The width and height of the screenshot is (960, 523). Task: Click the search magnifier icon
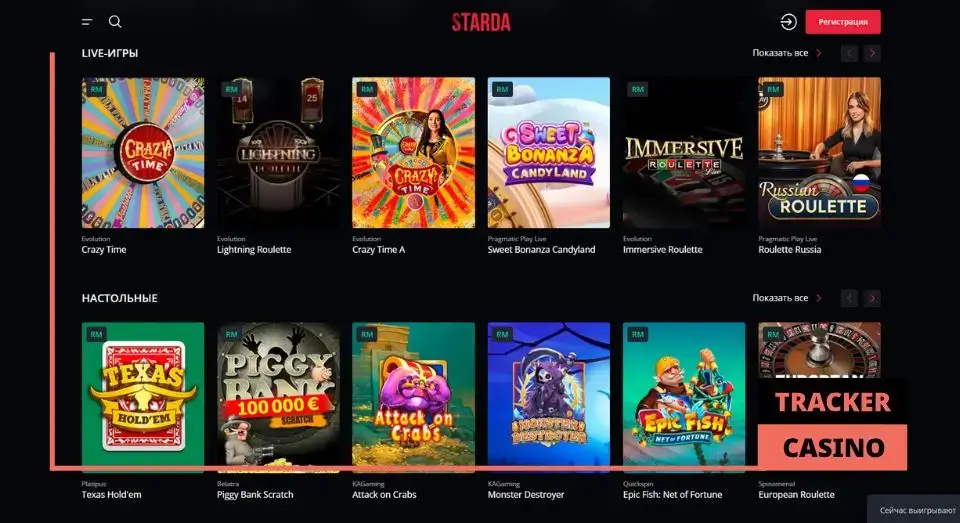(114, 21)
